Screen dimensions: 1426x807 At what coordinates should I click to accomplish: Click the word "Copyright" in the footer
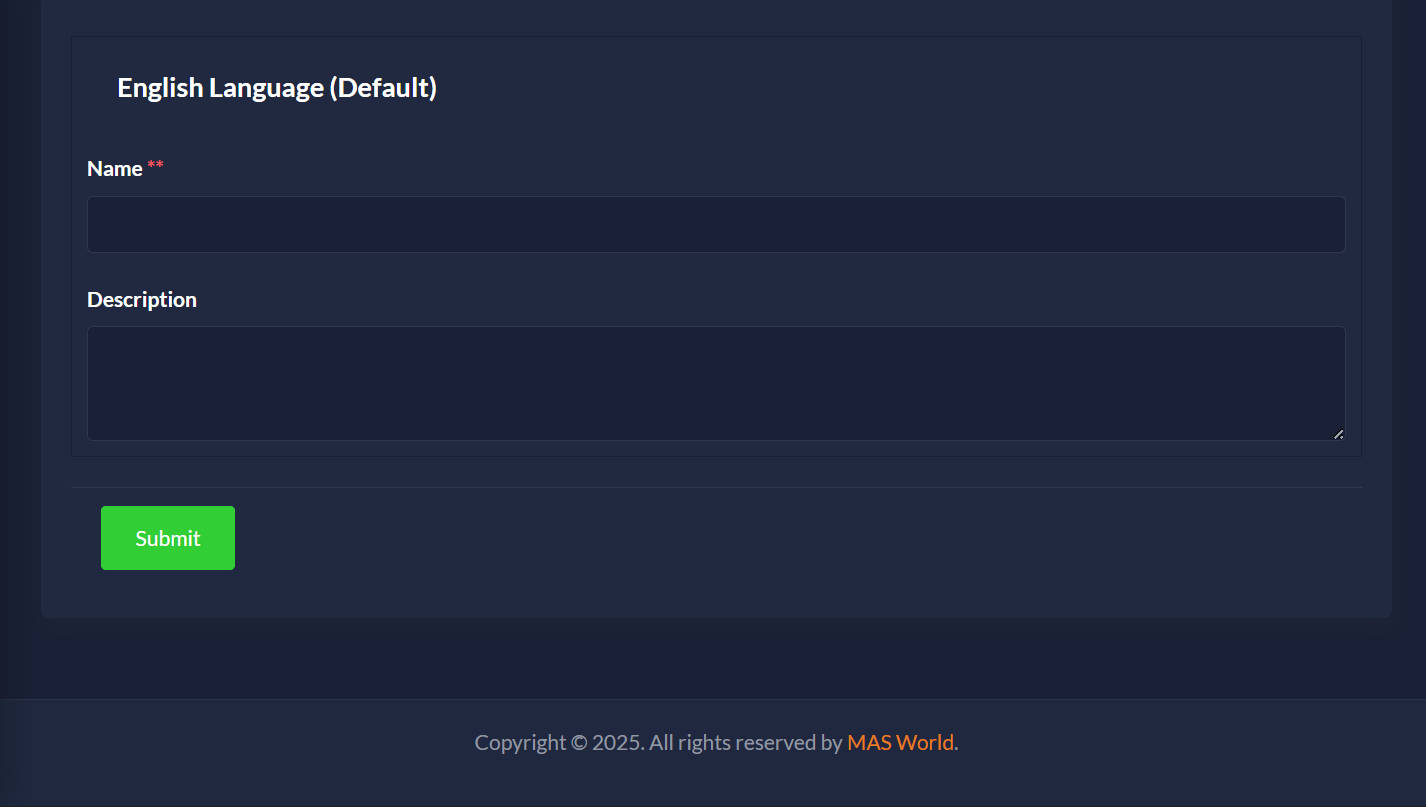pos(520,743)
